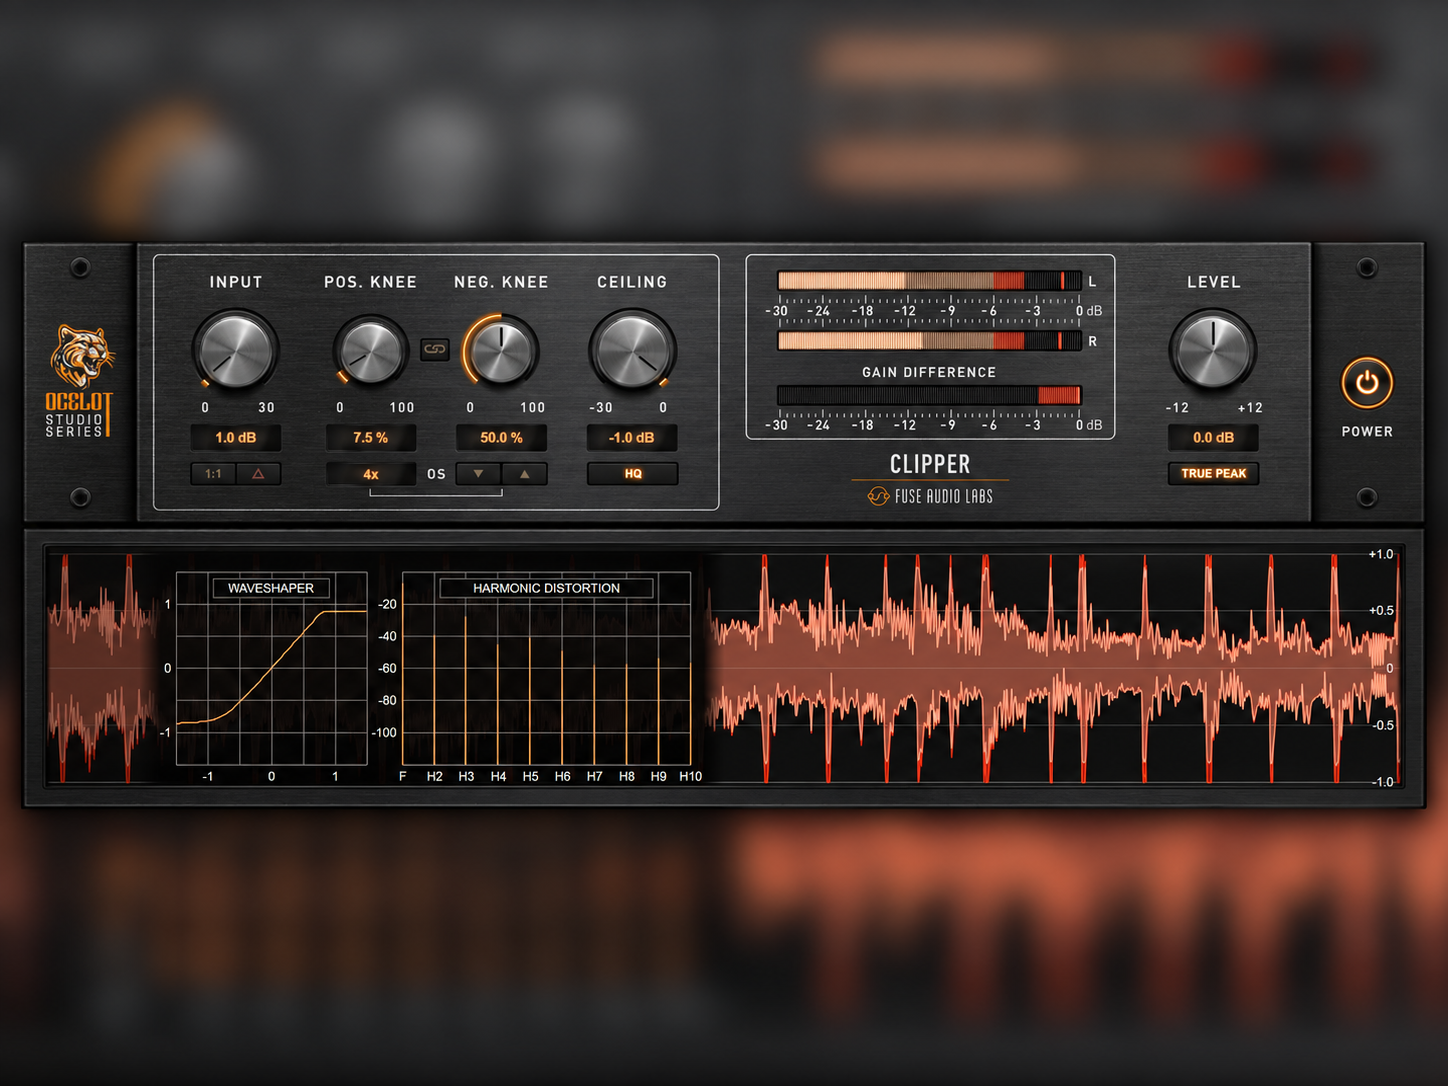Image resolution: width=1448 pixels, height=1086 pixels.
Task: Click the +1.0 waveform scale label
Action: pyautogui.click(x=1381, y=554)
